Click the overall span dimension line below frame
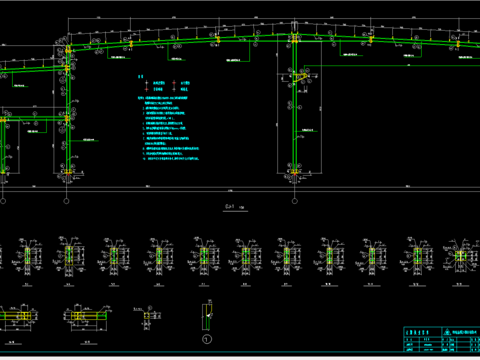 [240, 191]
